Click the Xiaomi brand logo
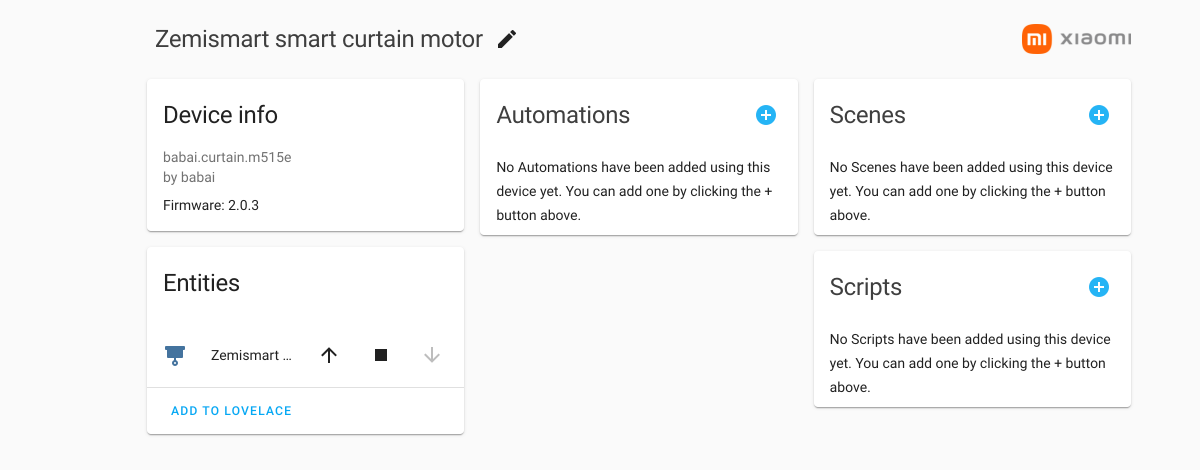 click(1077, 39)
